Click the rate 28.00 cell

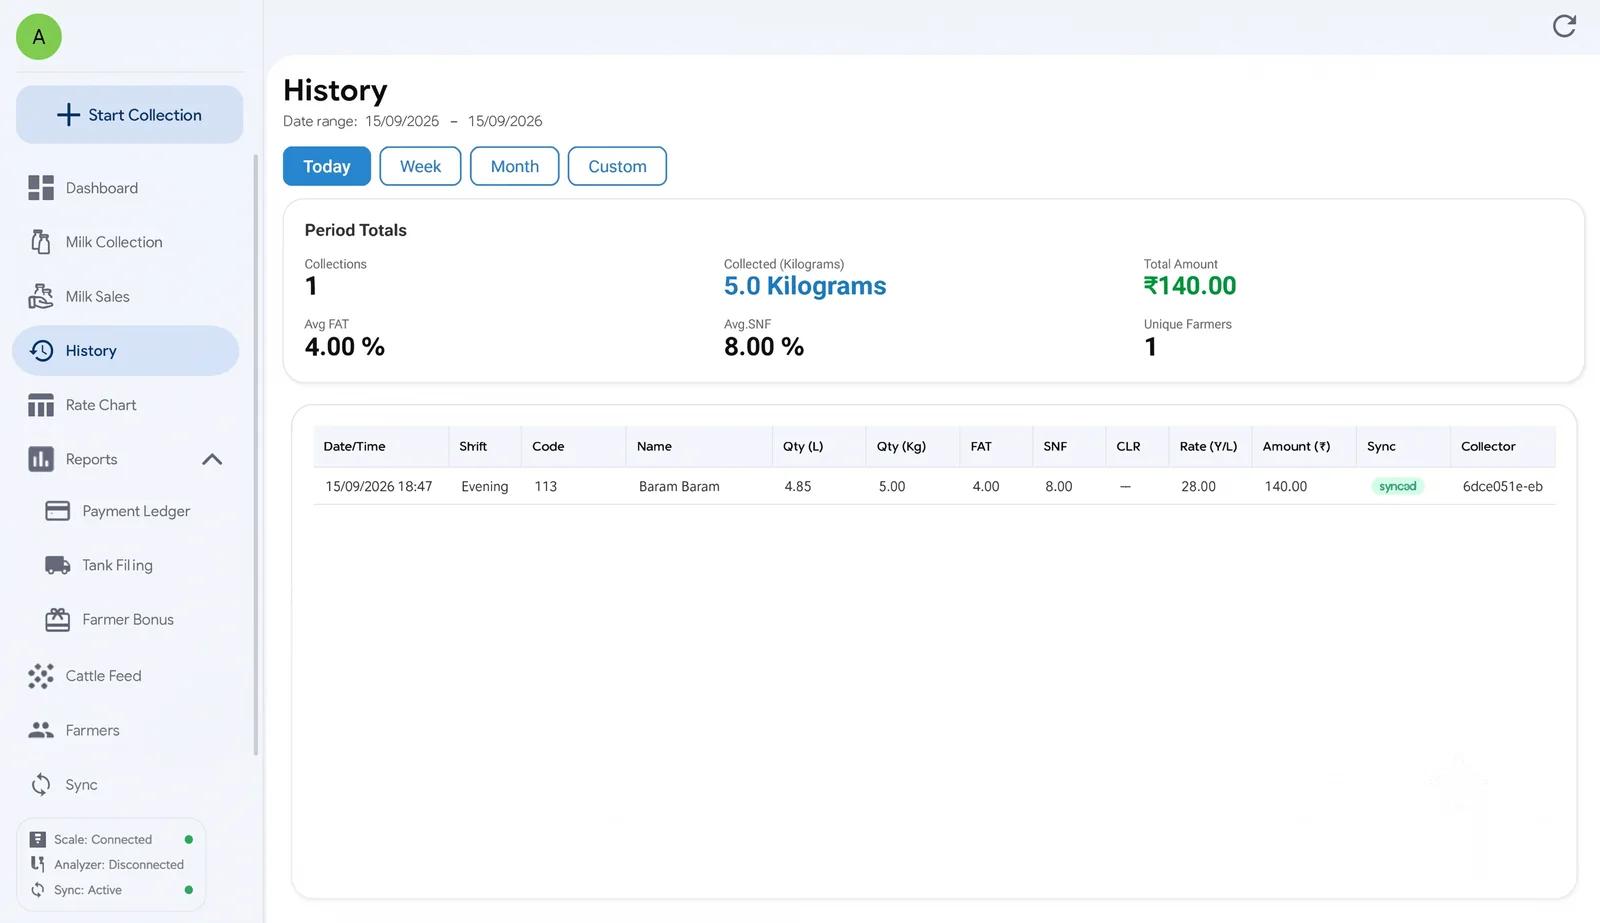[1198, 486]
